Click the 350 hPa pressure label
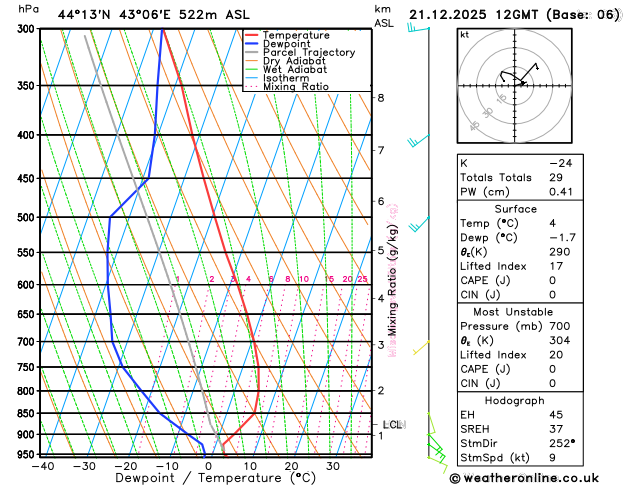 (28, 86)
